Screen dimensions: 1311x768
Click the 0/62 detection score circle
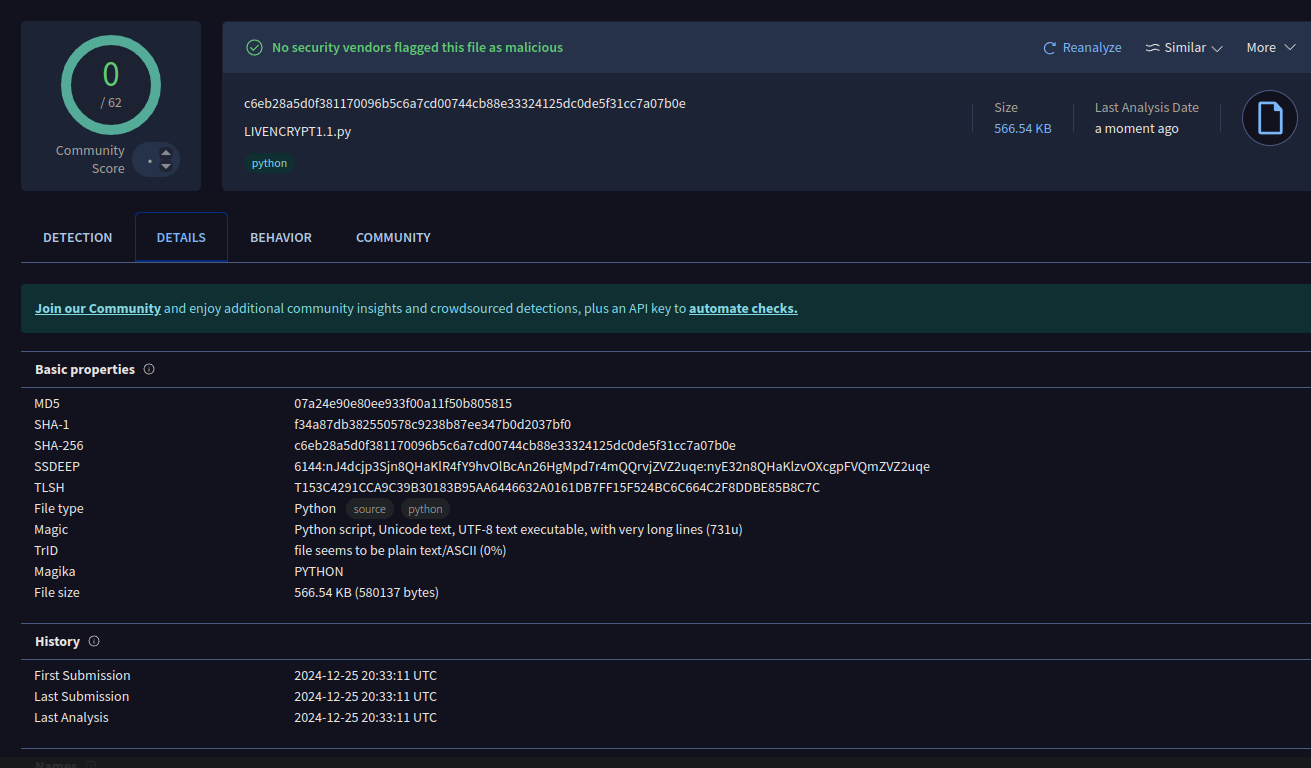(x=111, y=84)
